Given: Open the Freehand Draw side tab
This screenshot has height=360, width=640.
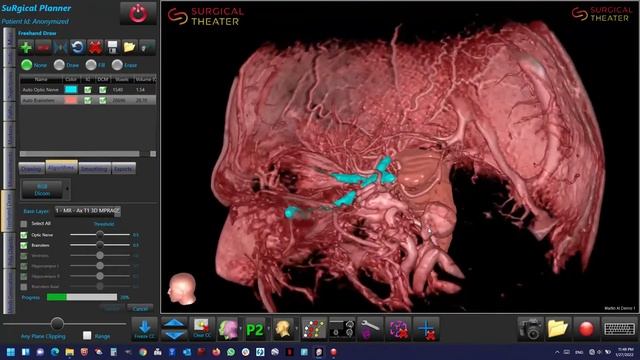Looking at the screenshot, I should (9, 211).
